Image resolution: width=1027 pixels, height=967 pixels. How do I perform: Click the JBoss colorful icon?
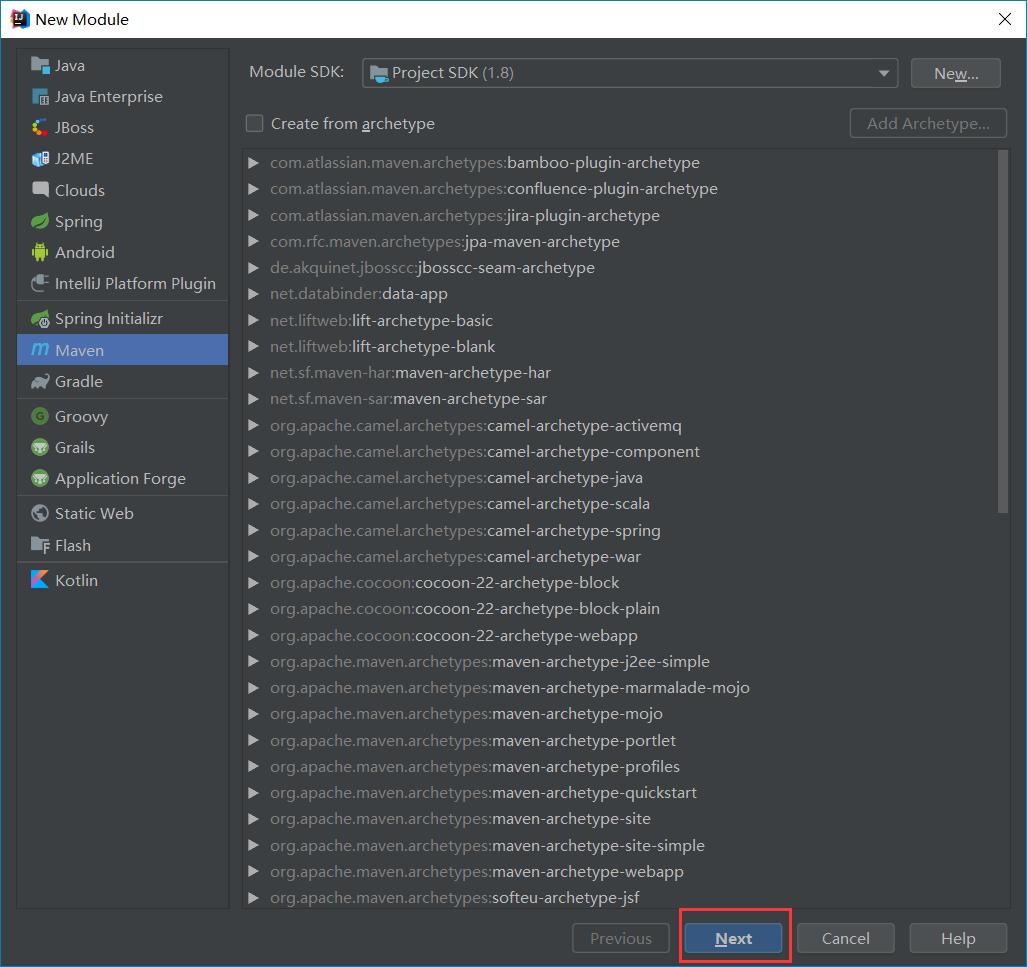(40, 128)
